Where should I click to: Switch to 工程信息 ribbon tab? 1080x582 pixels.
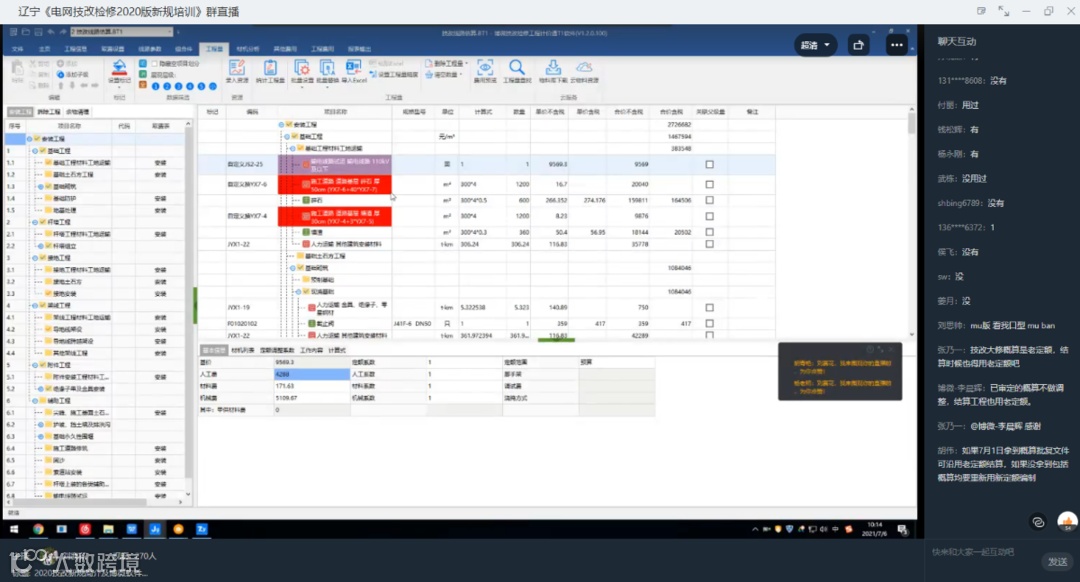coord(76,49)
